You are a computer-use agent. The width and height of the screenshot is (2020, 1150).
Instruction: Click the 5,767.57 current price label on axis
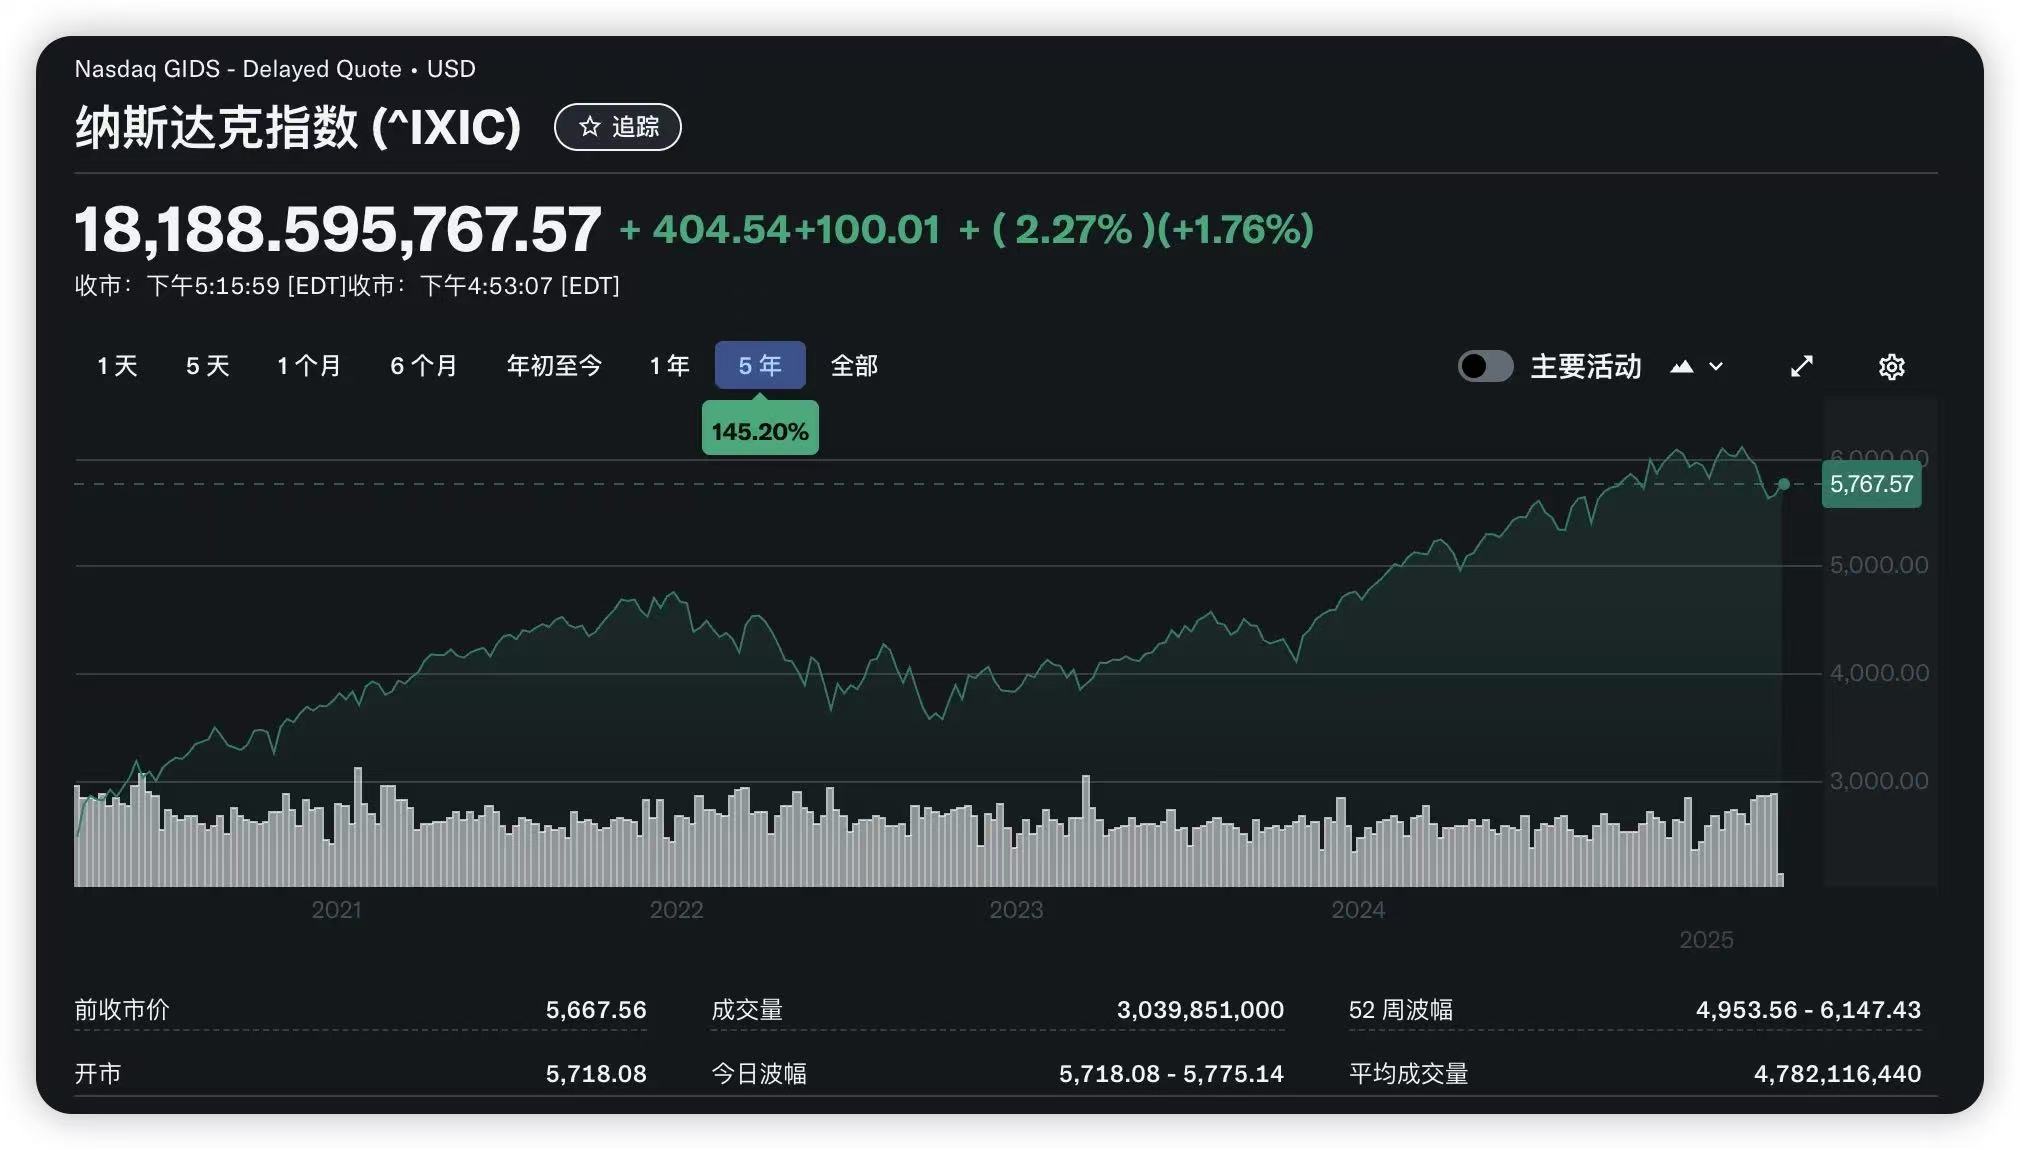point(1871,484)
